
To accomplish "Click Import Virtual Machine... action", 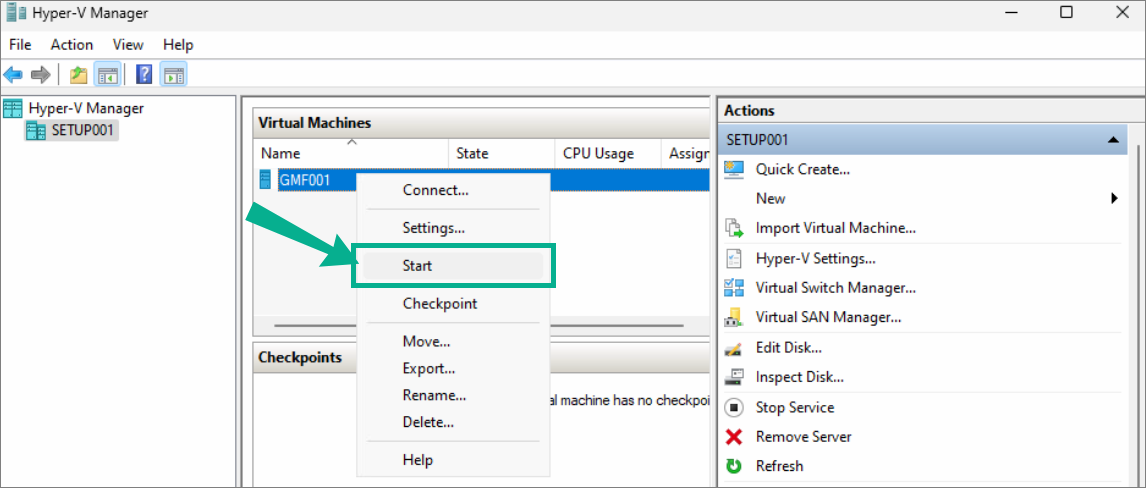I will [835, 228].
